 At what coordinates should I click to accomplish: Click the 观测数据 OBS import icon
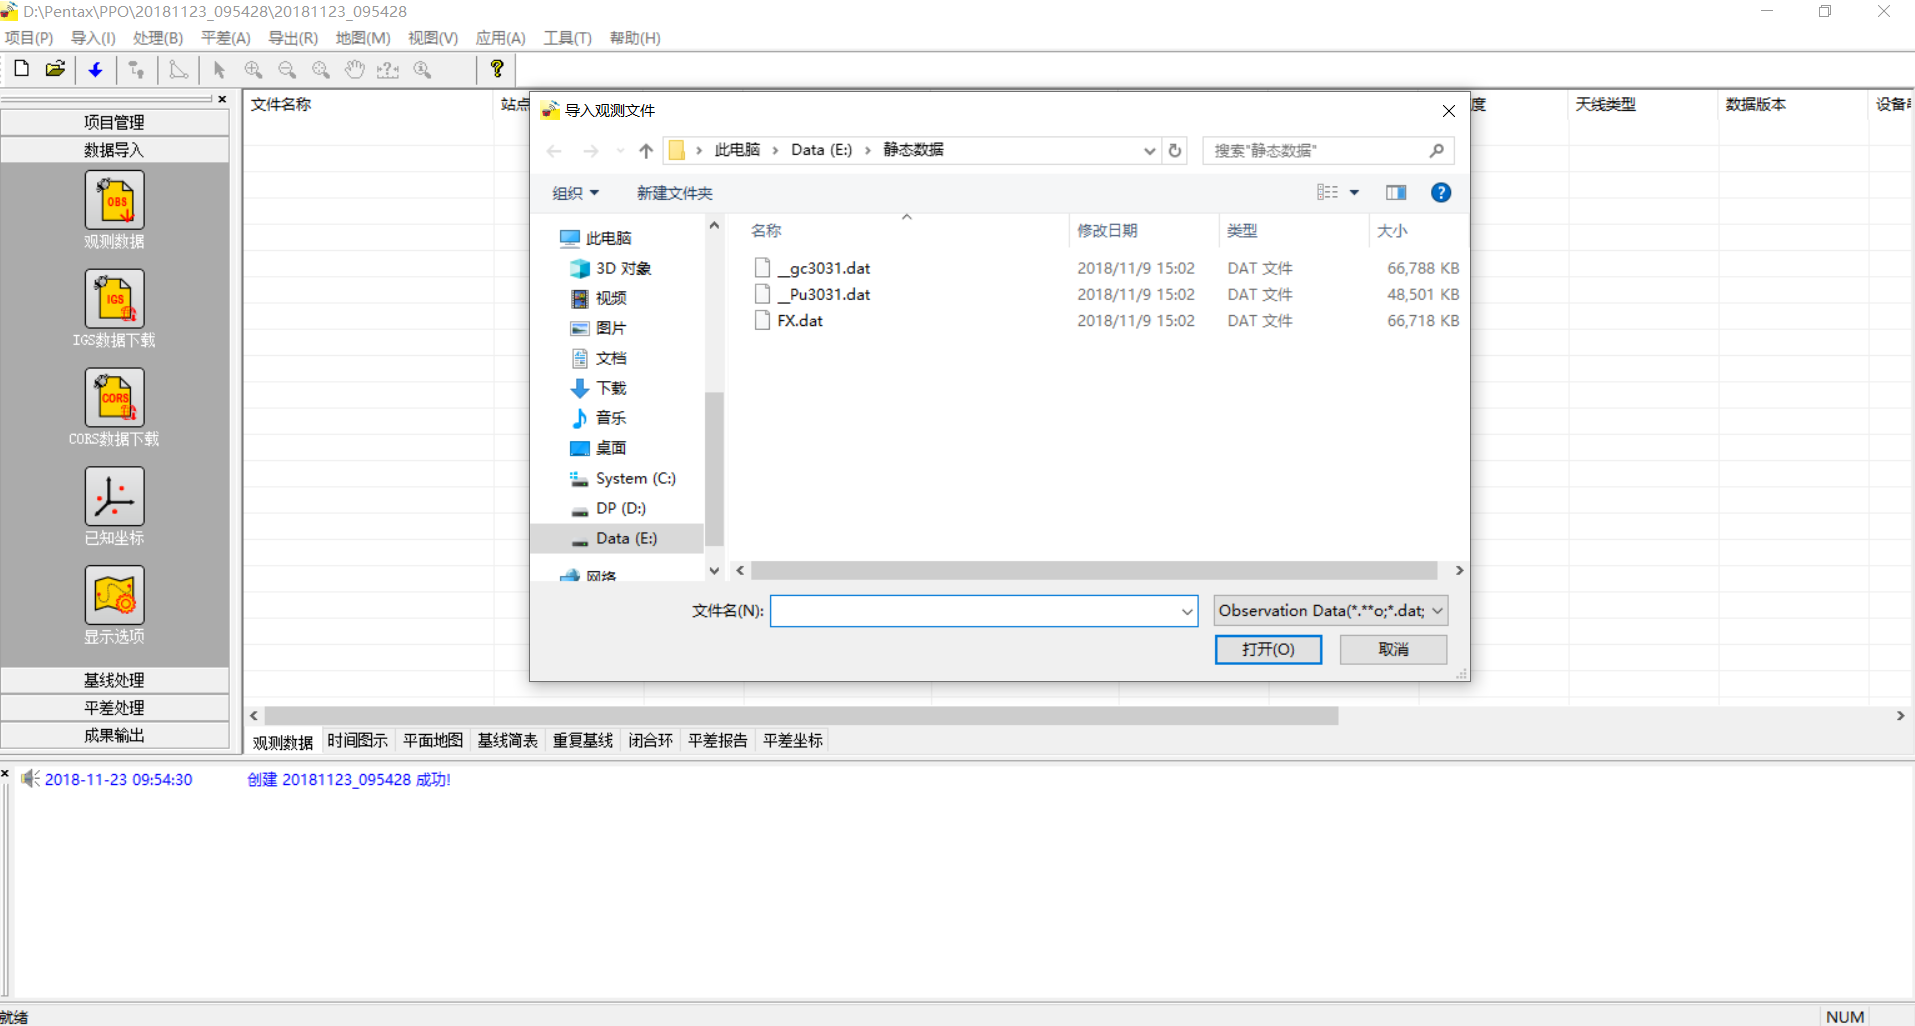pyautogui.click(x=114, y=201)
